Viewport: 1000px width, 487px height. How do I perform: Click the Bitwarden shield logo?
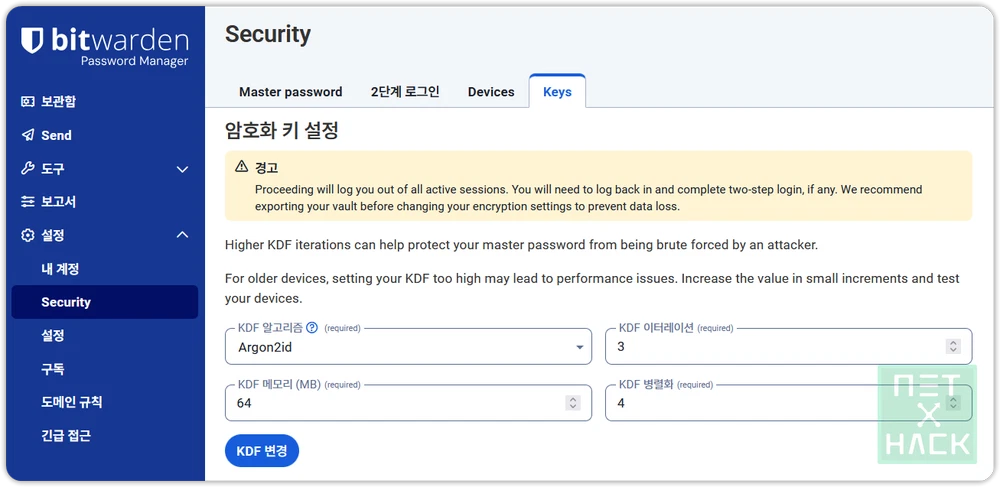(32, 40)
